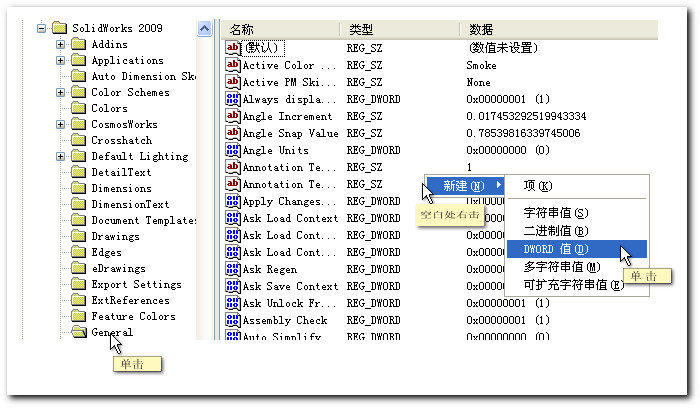Open the 新建(N) submenu entry
This screenshot has width=700, height=408.
click(465, 185)
